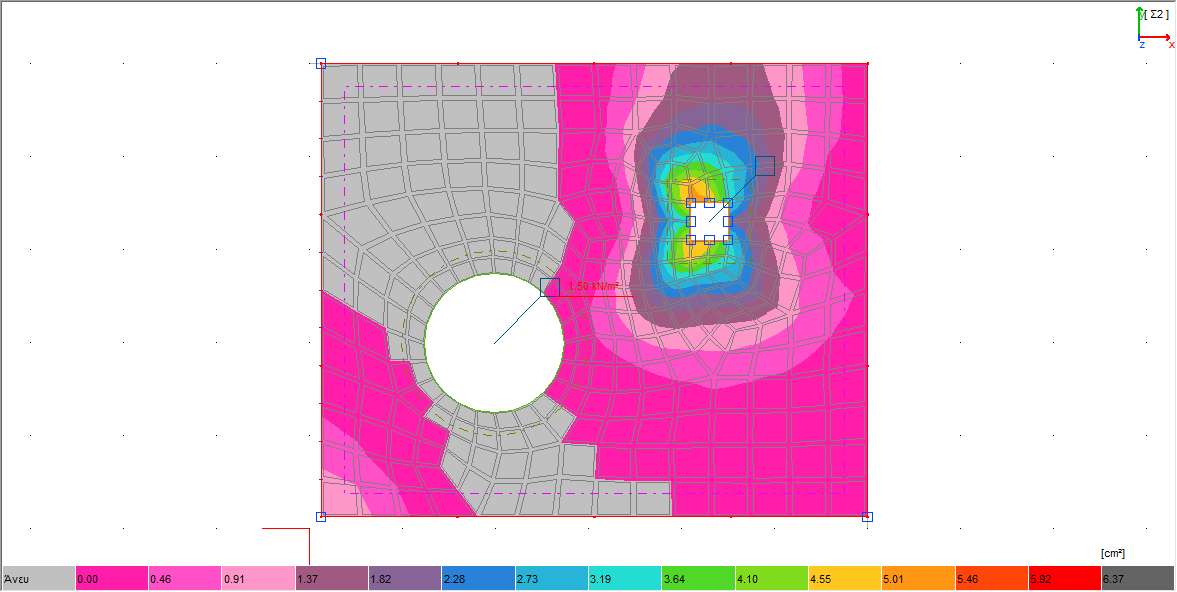Pick the 3.64 green legend swatch
This screenshot has height=592, width=1177.
pyautogui.click(x=698, y=578)
